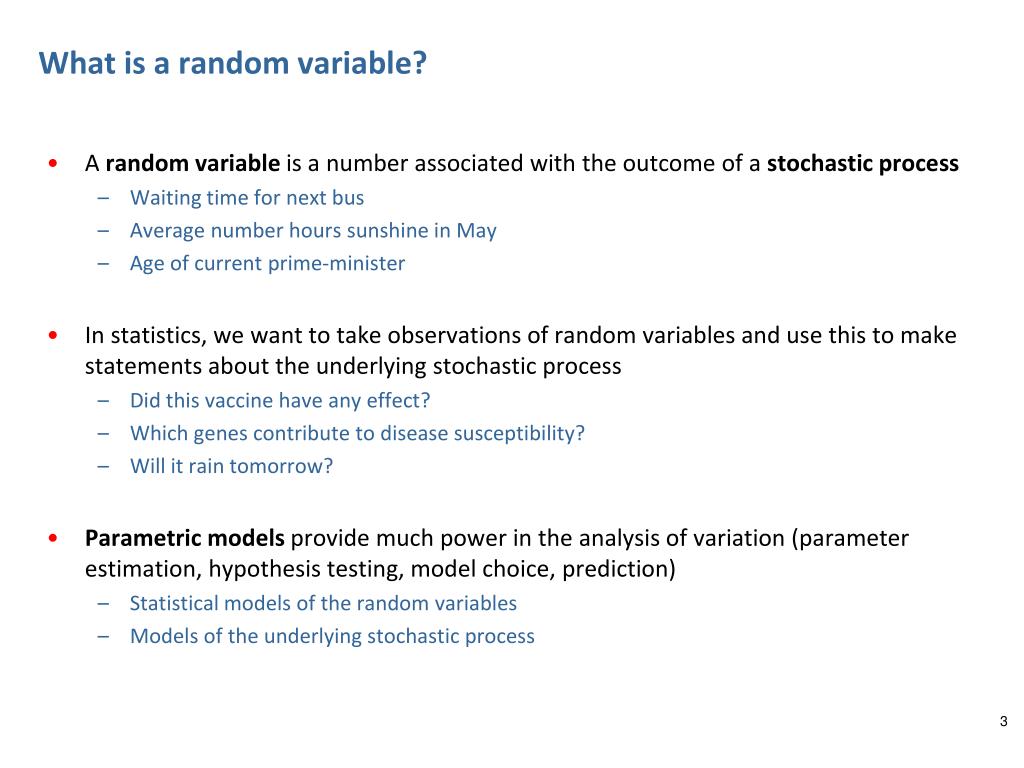The width and height of the screenshot is (1024, 768).
Task: Click the dash before 'Will it rain'
Action: (x=103, y=466)
